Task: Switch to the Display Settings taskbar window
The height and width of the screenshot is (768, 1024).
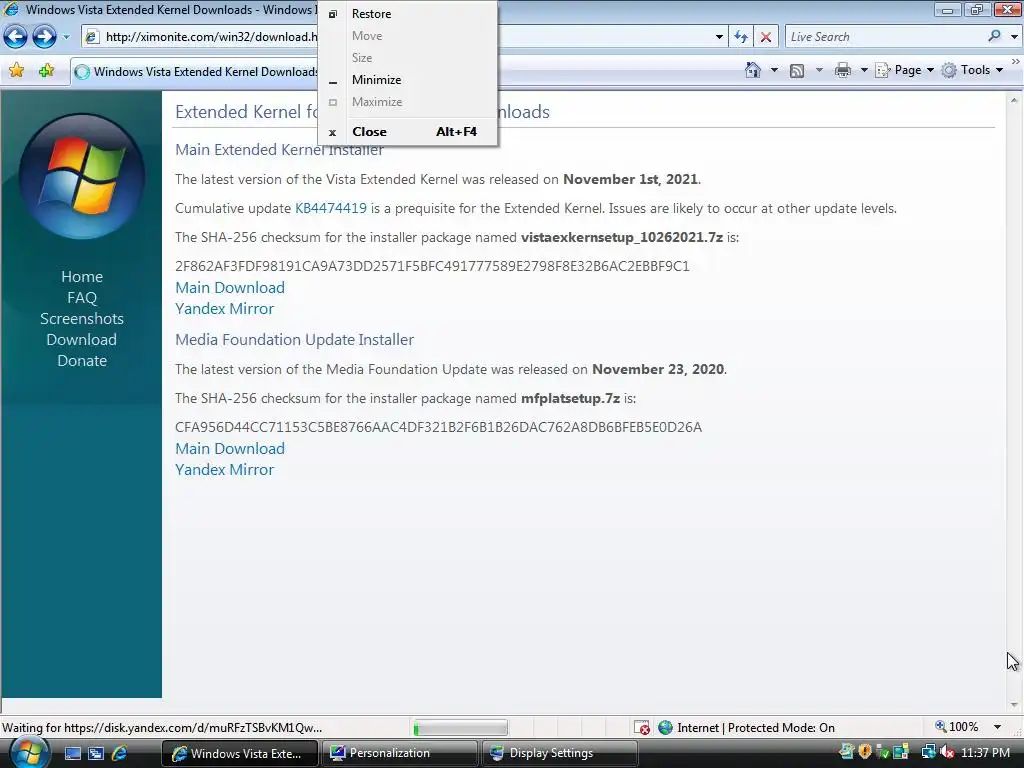Action: pos(559,753)
